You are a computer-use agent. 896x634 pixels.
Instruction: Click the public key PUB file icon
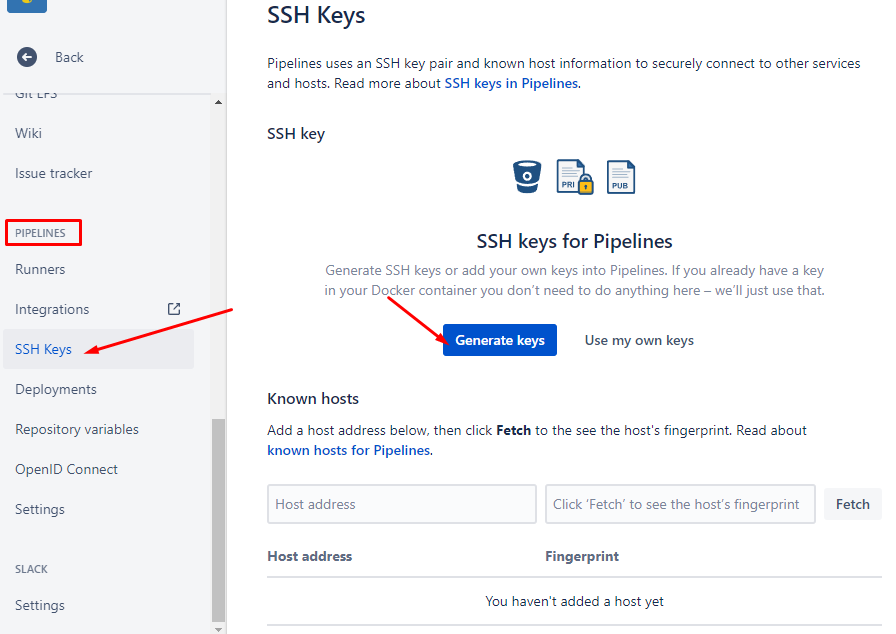point(621,177)
